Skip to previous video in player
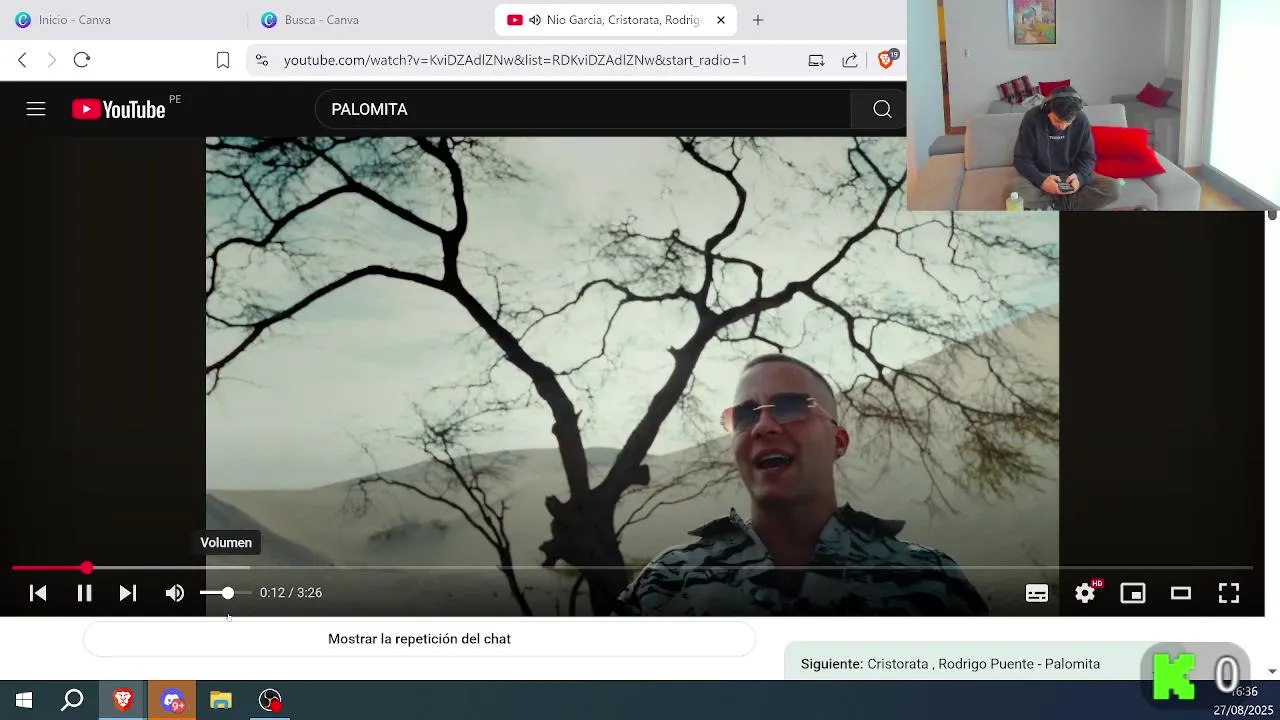This screenshot has width=1280, height=720. [38, 593]
